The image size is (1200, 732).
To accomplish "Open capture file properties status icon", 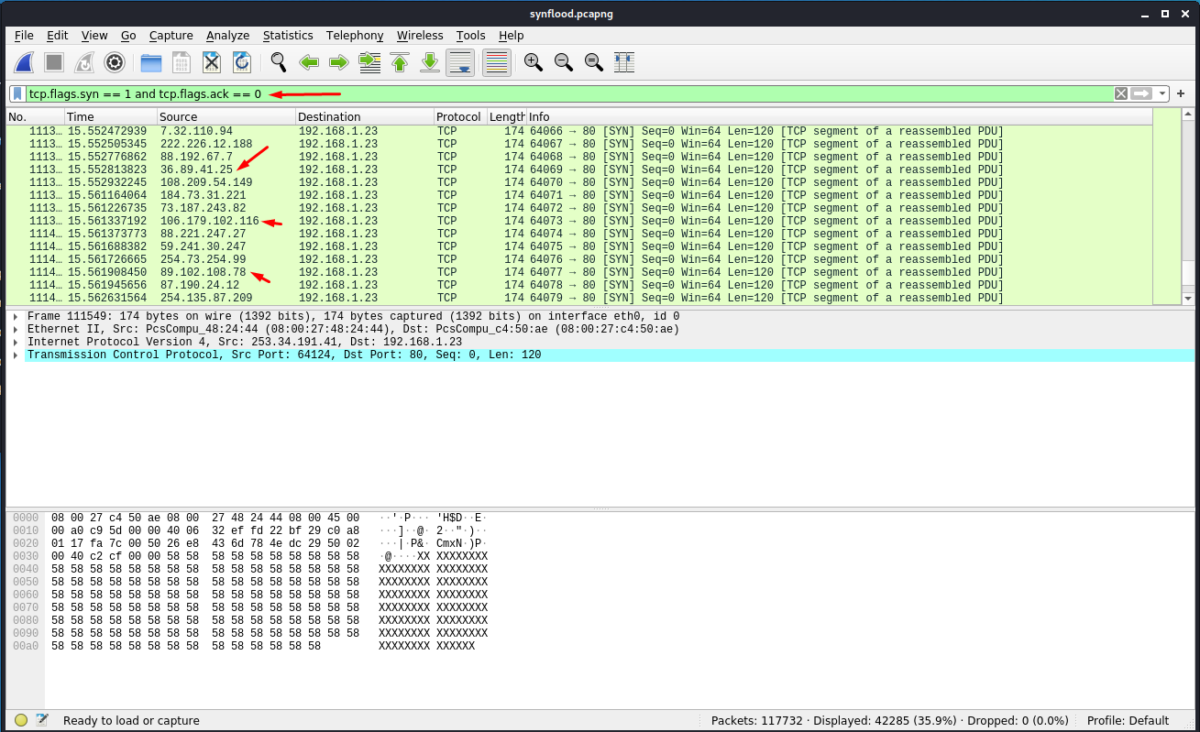I will (42, 720).
